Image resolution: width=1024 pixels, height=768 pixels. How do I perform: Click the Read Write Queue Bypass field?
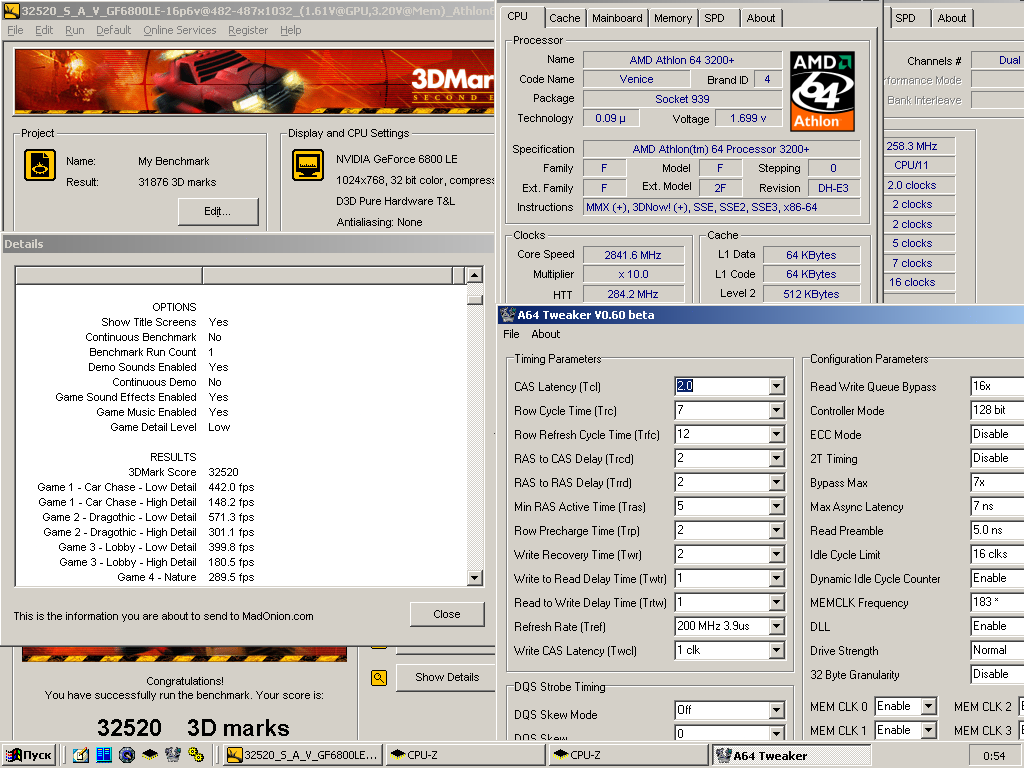(997, 387)
